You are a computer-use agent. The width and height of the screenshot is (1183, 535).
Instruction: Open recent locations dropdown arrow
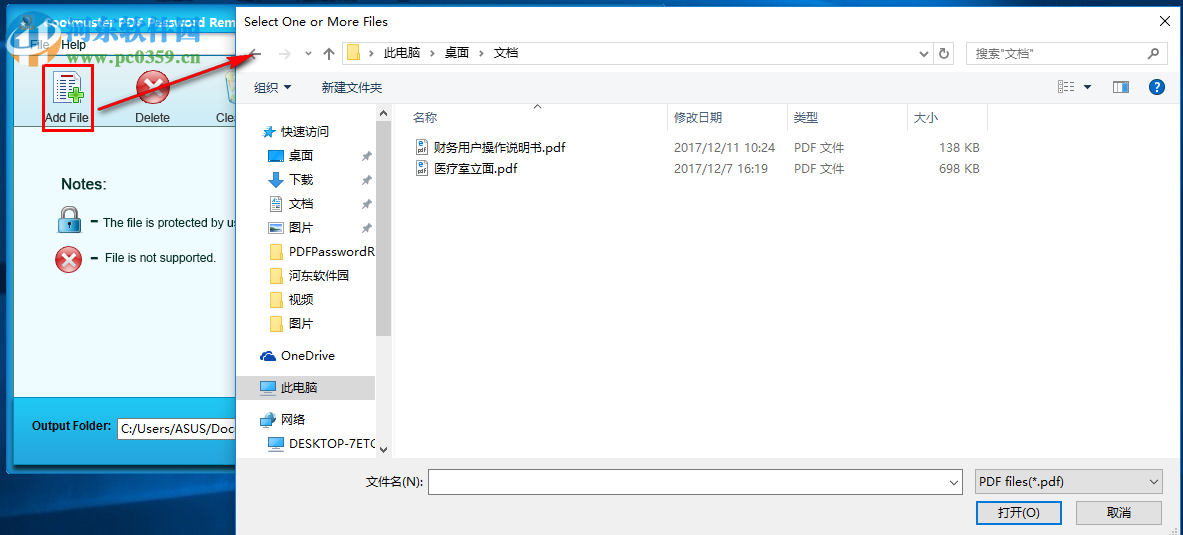point(308,54)
